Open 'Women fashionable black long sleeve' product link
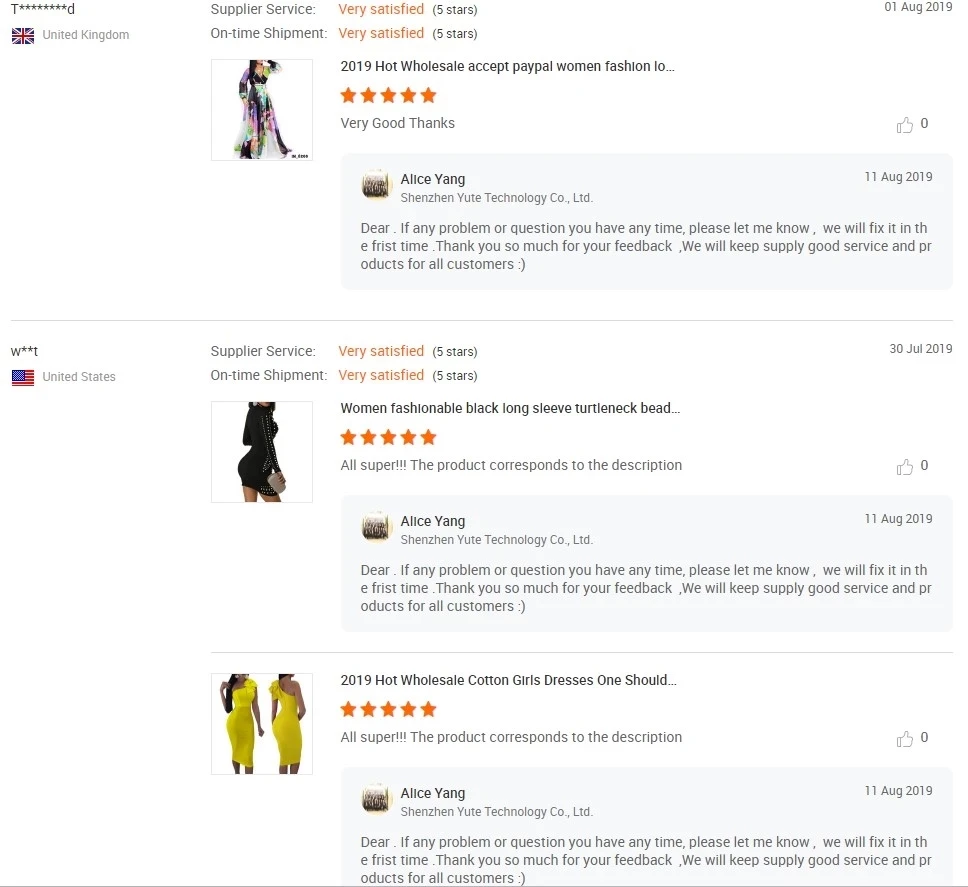Viewport: 968px width, 887px height. click(510, 408)
